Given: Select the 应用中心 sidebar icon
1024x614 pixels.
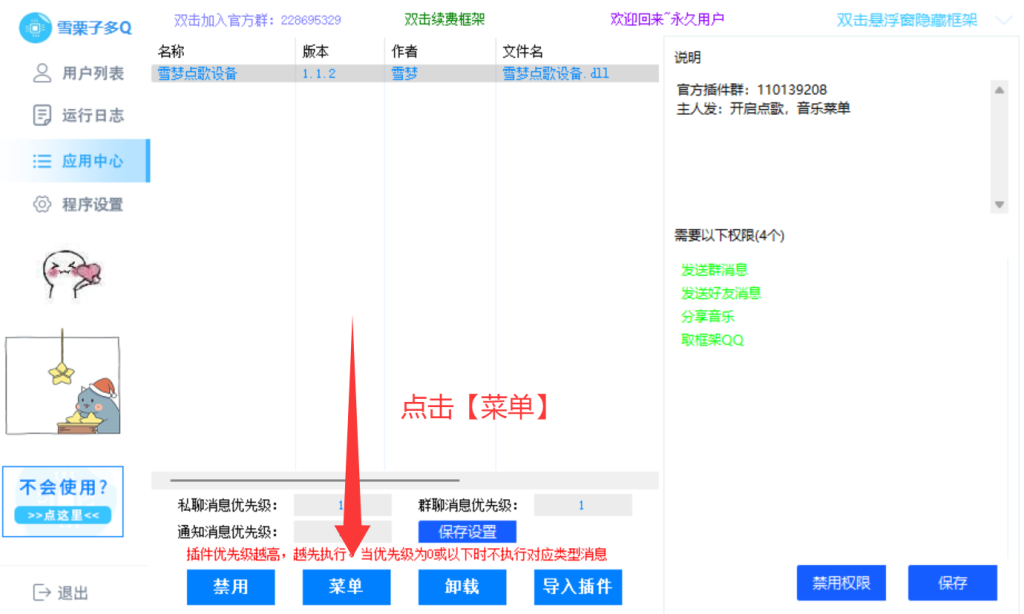Looking at the screenshot, I should (42, 161).
